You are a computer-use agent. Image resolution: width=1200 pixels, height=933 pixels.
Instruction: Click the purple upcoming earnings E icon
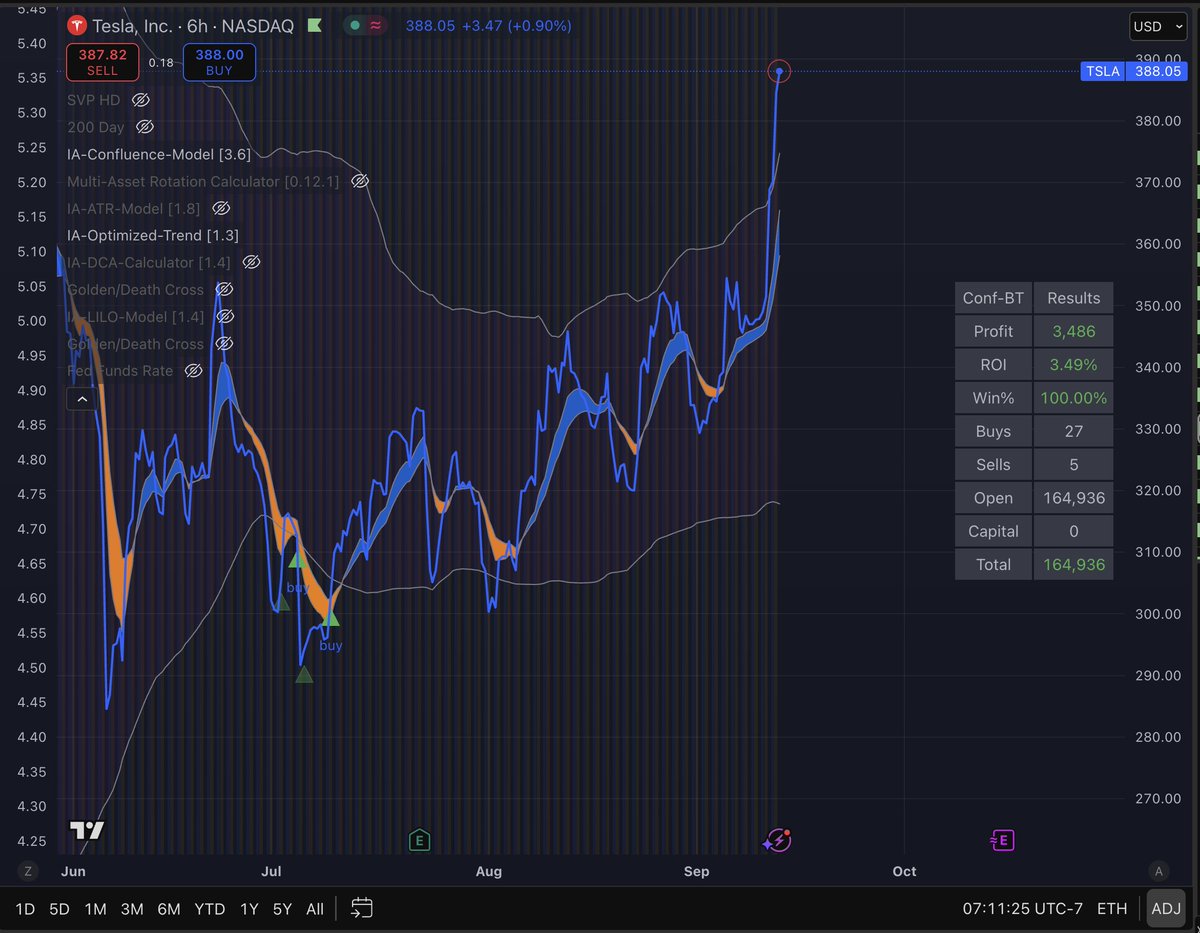1002,840
